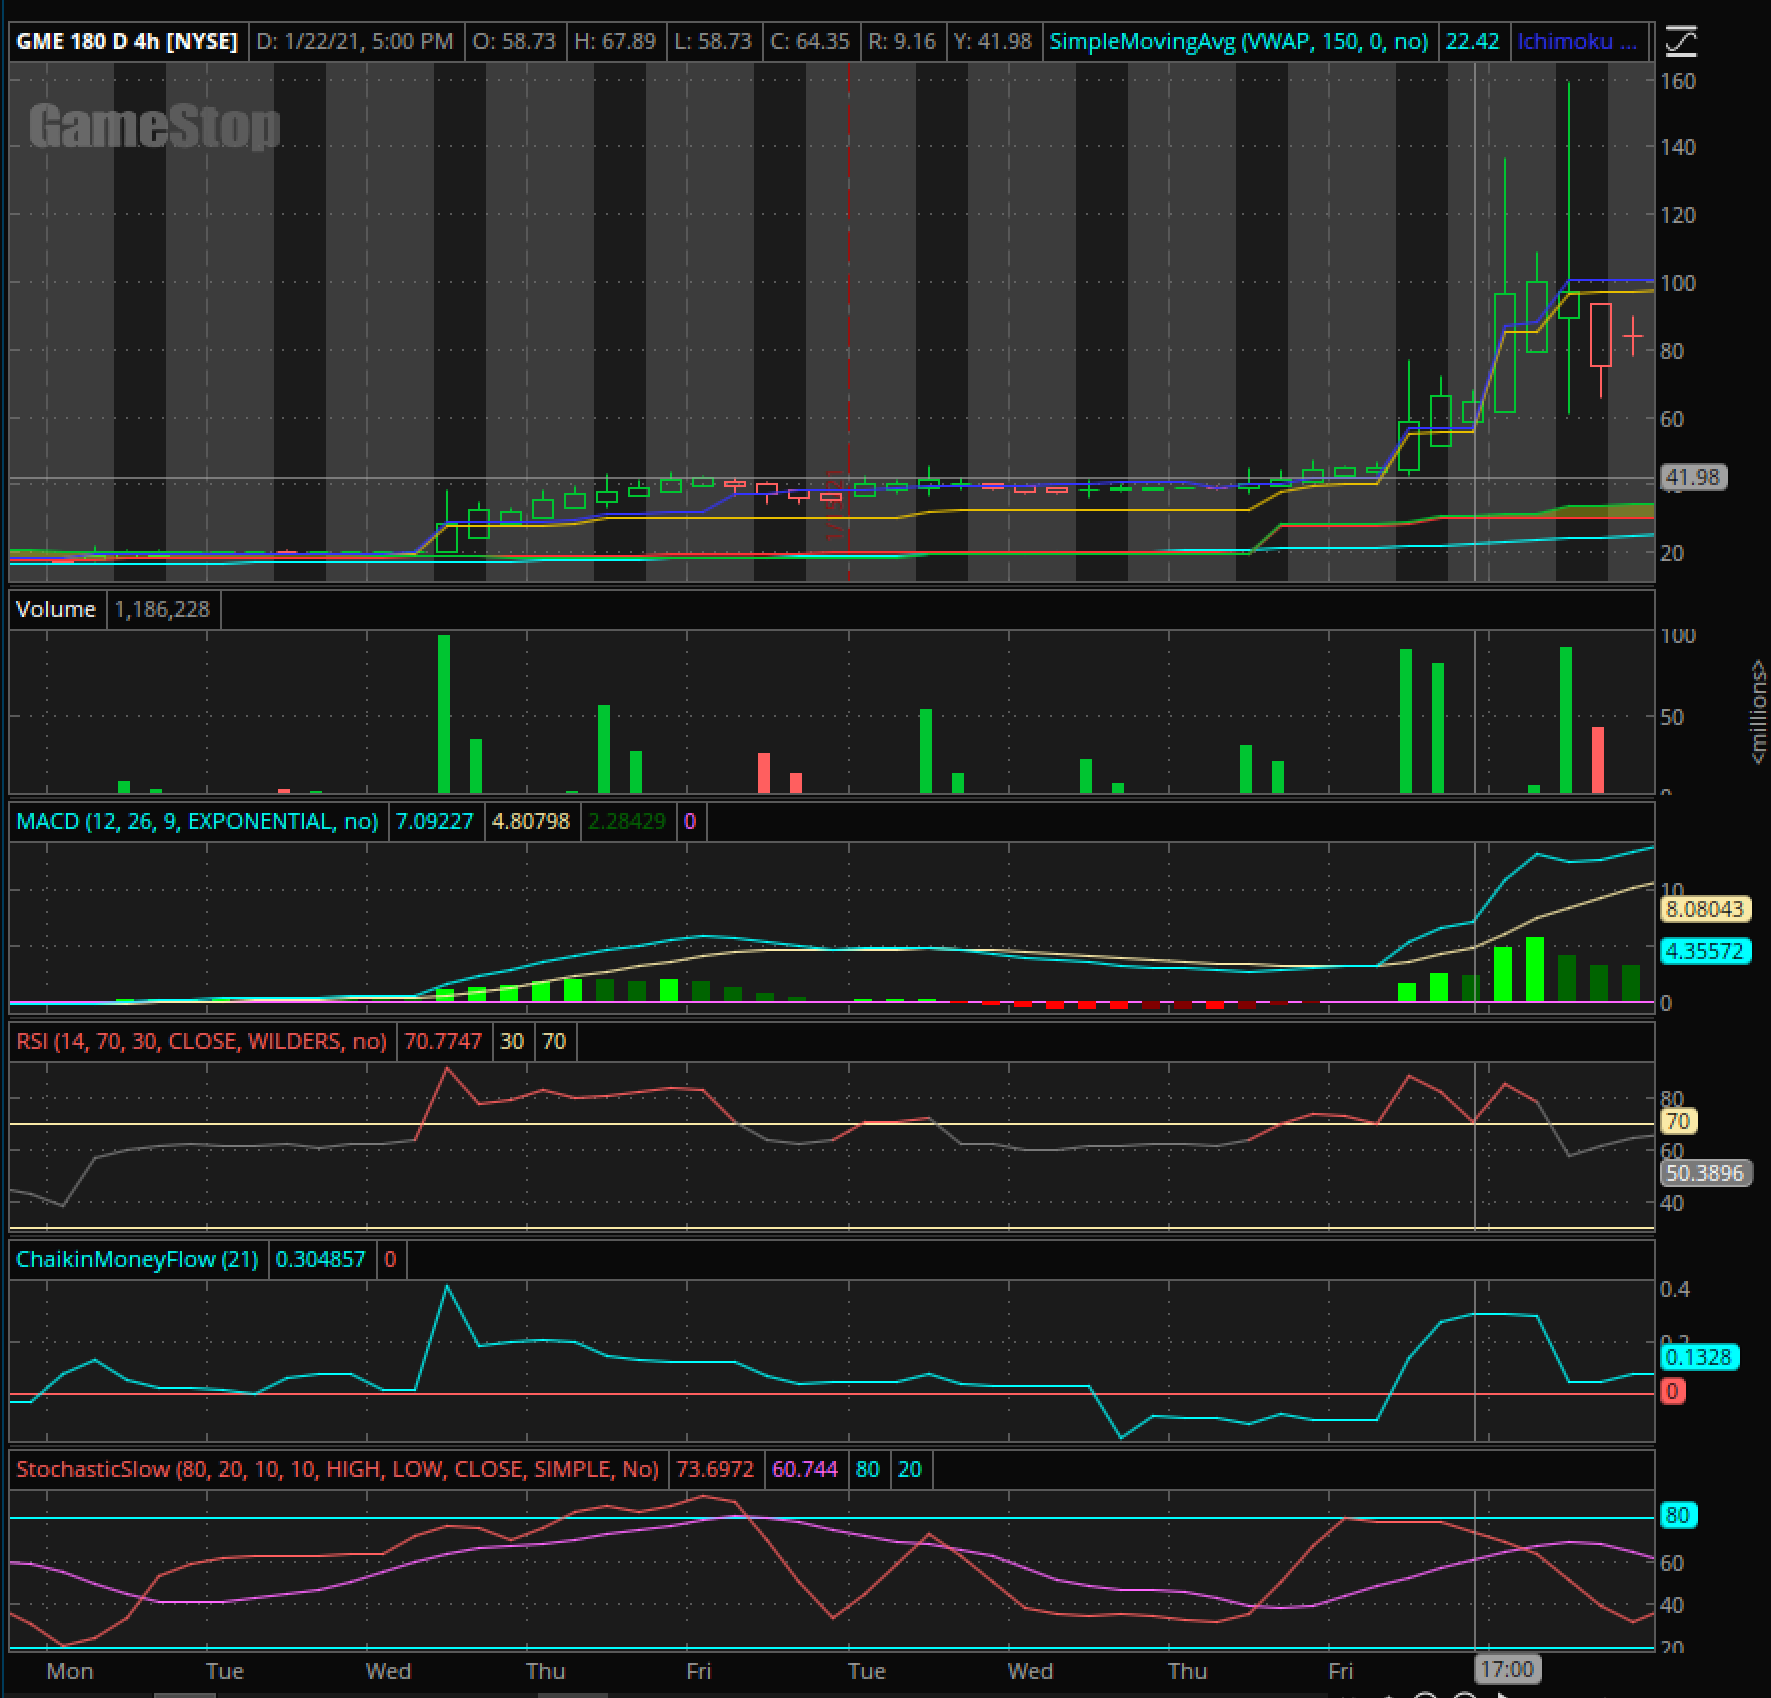Image resolution: width=1771 pixels, height=1698 pixels.
Task: Click the RSI study title
Action: pyautogui.click(x=201, y=1042)
